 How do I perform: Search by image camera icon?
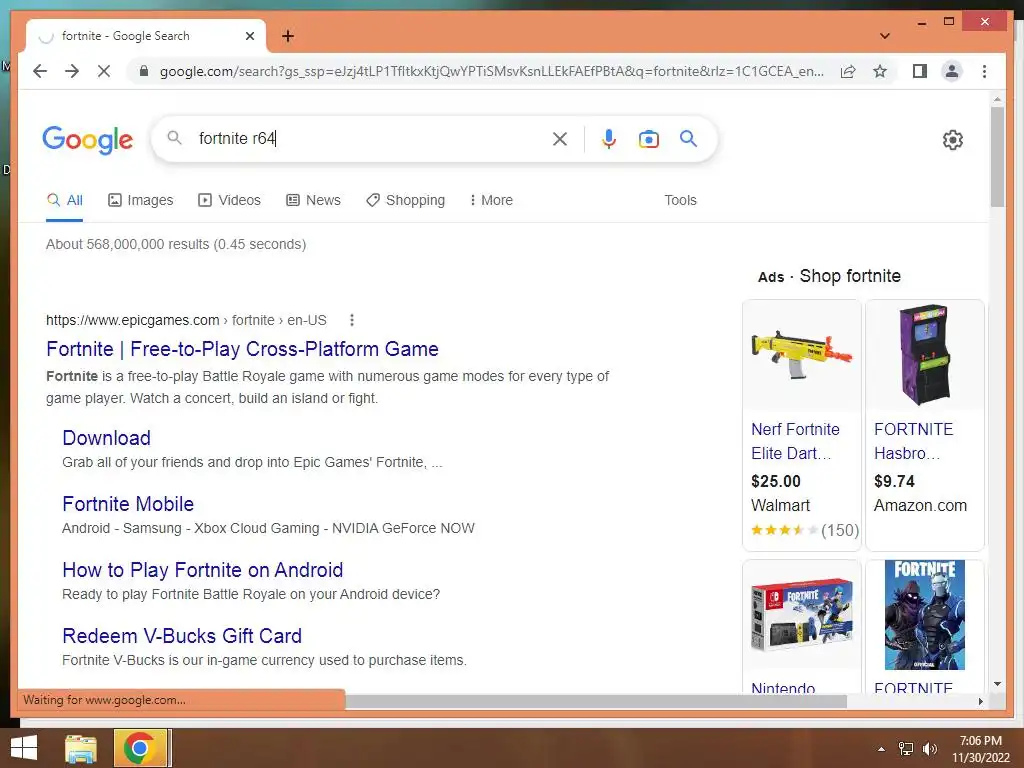click(648, 138)
